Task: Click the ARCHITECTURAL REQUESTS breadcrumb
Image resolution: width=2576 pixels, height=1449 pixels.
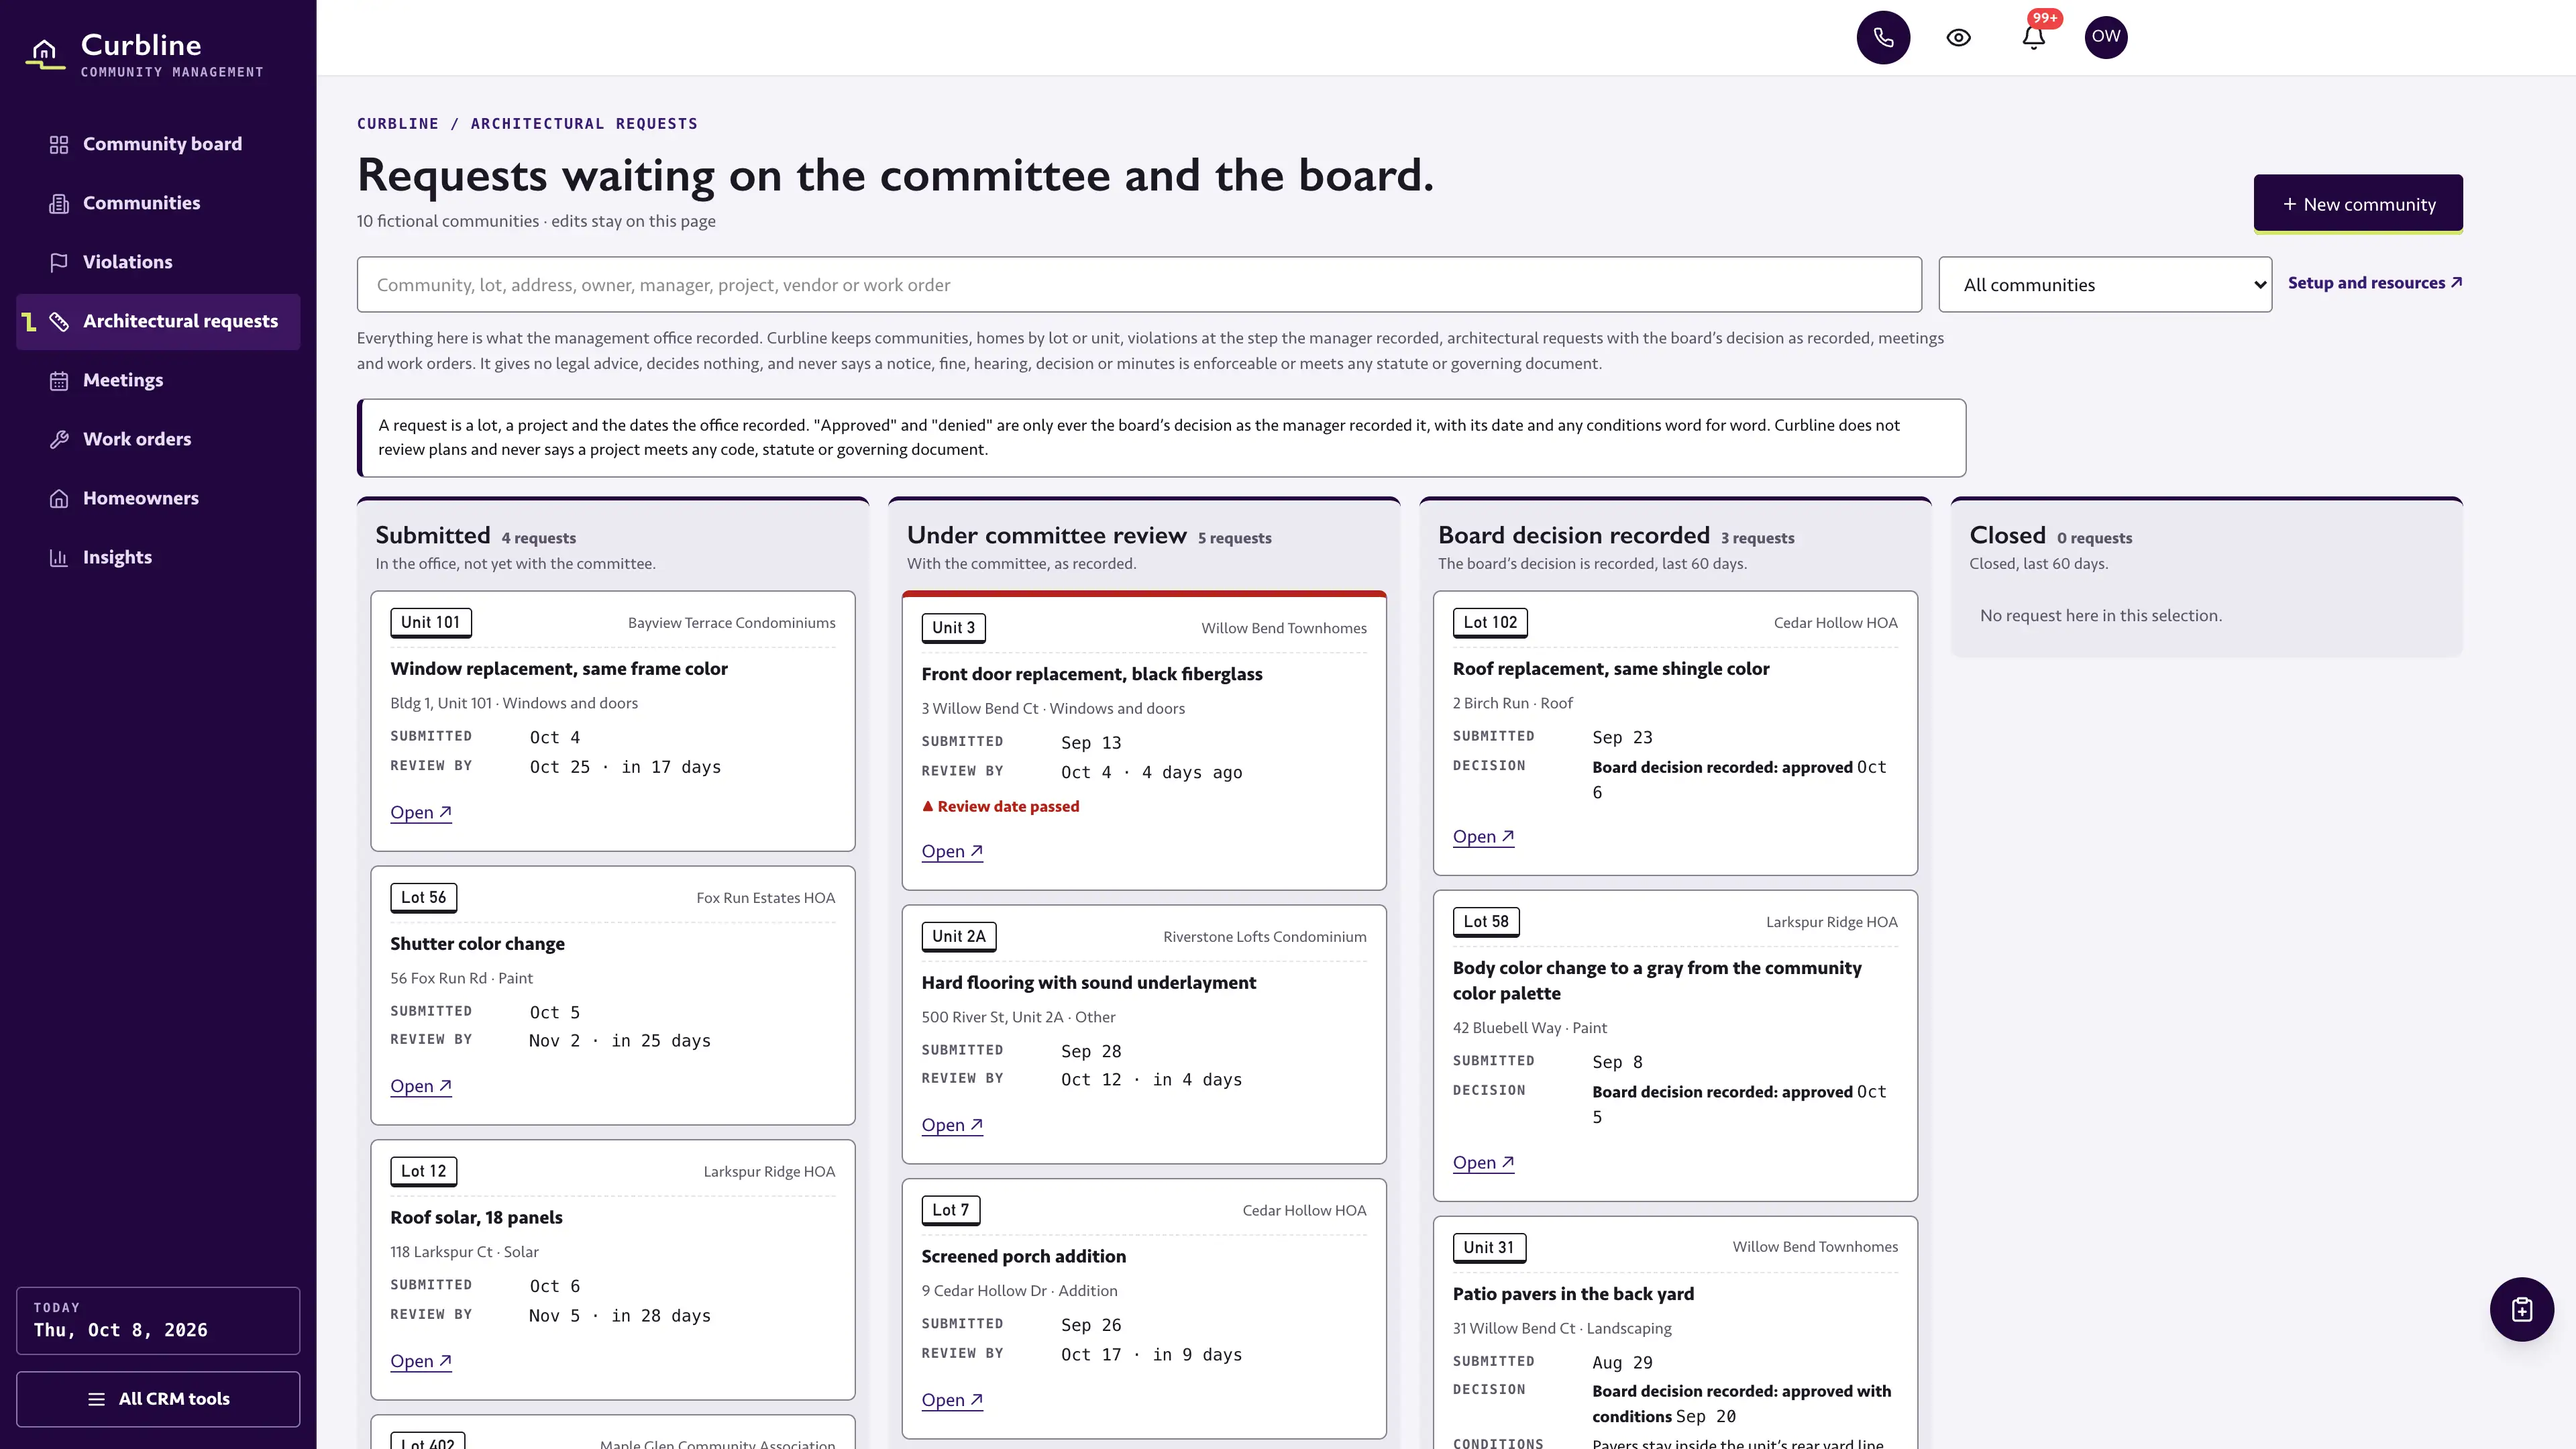Action: [x=584, y=124]
